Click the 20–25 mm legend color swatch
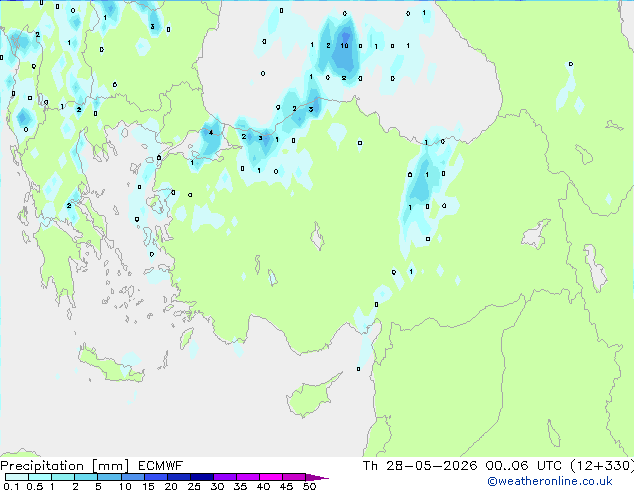634x490 pixels. click(x=179, y=477)
